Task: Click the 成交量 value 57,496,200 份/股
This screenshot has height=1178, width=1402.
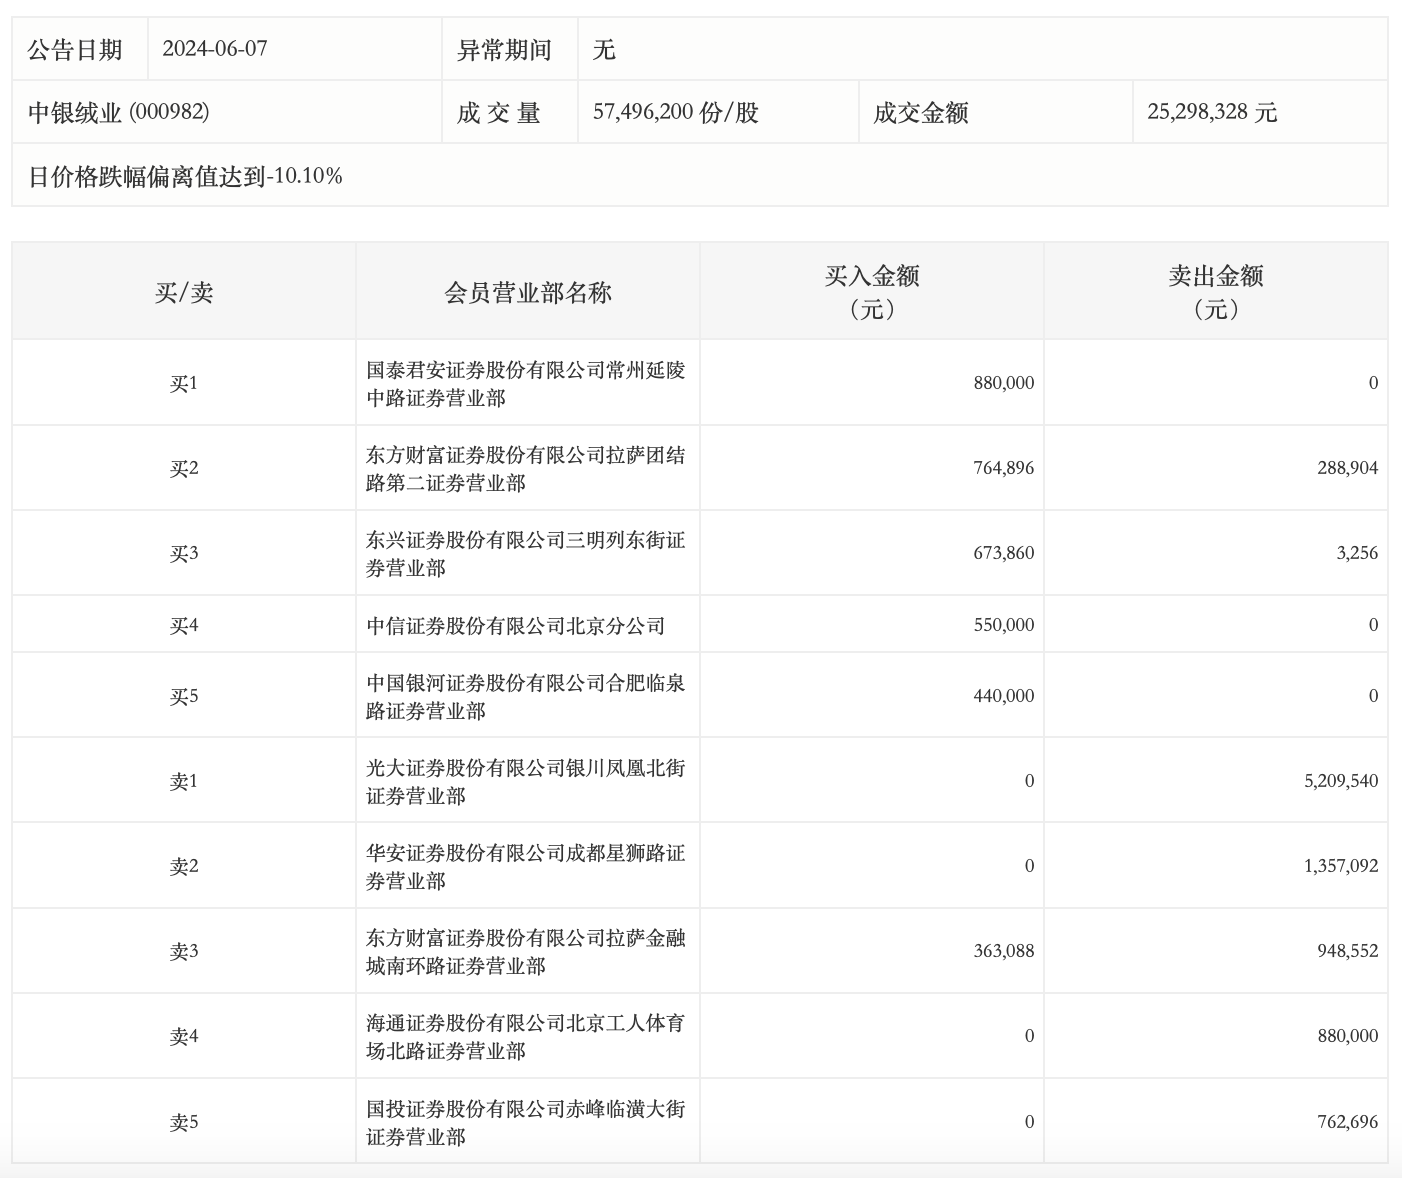Action: pyautogui.click(x=675, y=112)
